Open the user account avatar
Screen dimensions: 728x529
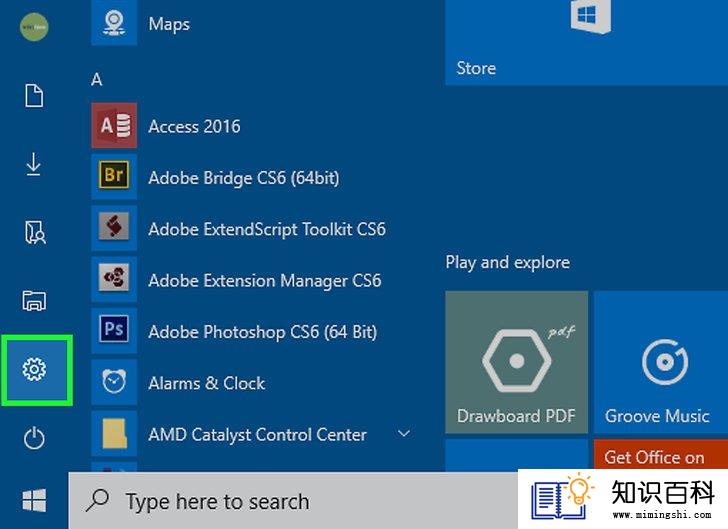(34, 27)
